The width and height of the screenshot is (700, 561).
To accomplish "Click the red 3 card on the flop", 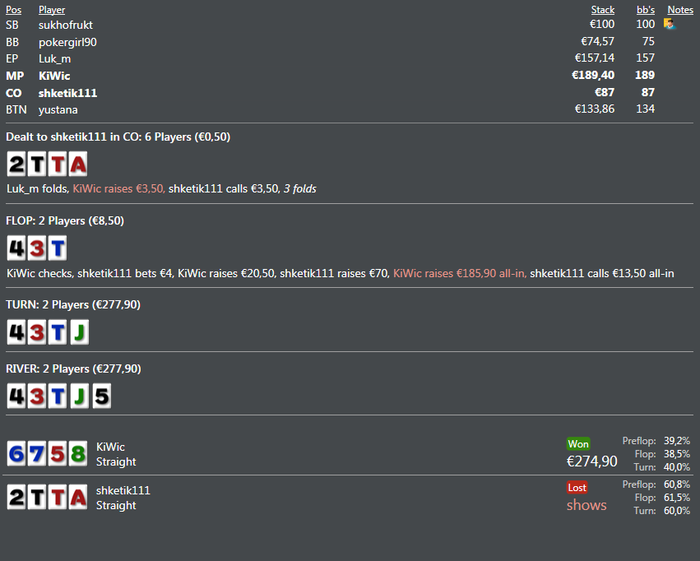I will (37, 248).
